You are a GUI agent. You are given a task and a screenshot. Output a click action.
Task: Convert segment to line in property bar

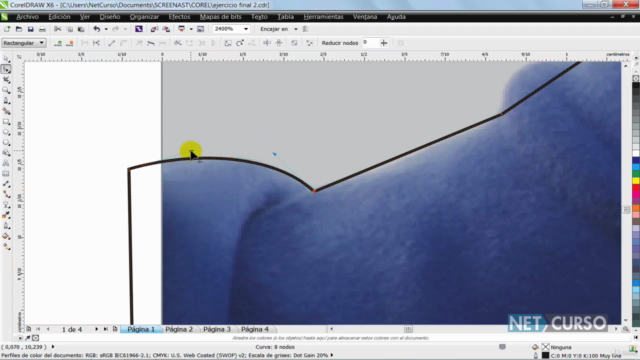pos(111,43)
